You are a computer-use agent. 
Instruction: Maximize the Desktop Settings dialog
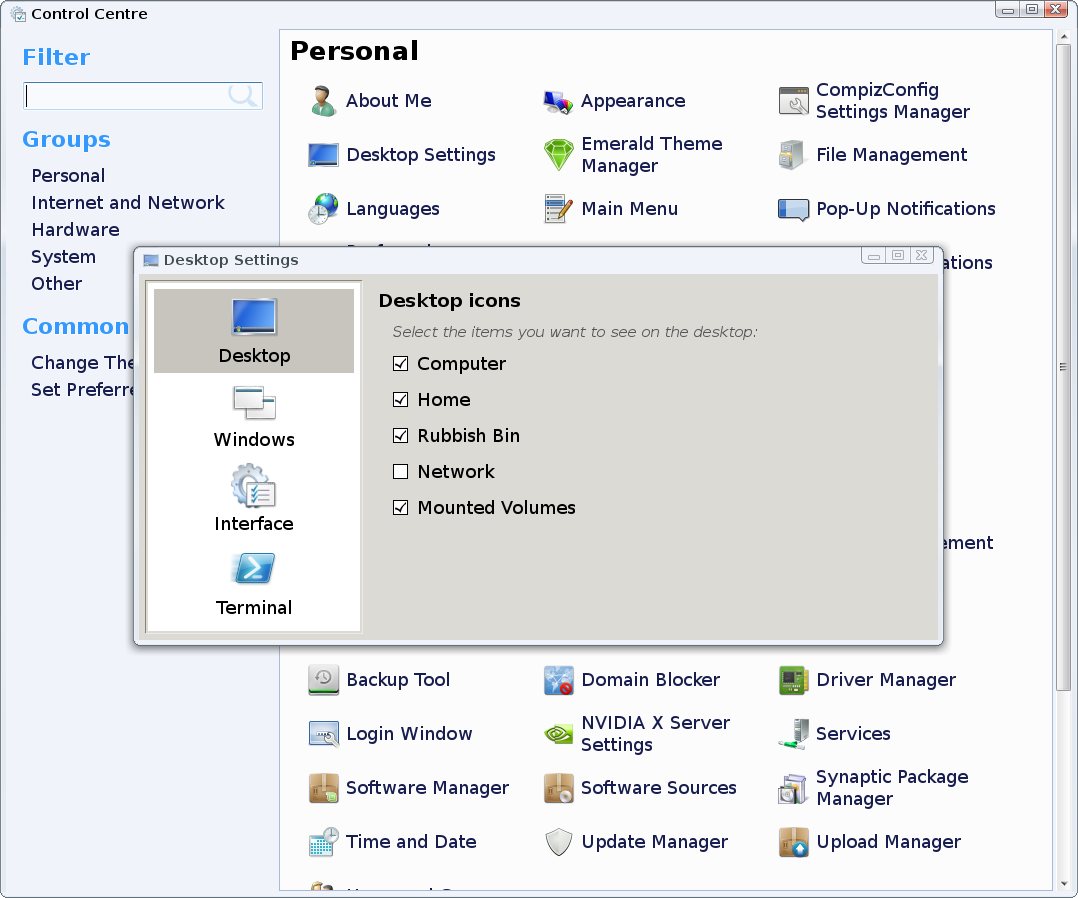click(x=897, y=255)
